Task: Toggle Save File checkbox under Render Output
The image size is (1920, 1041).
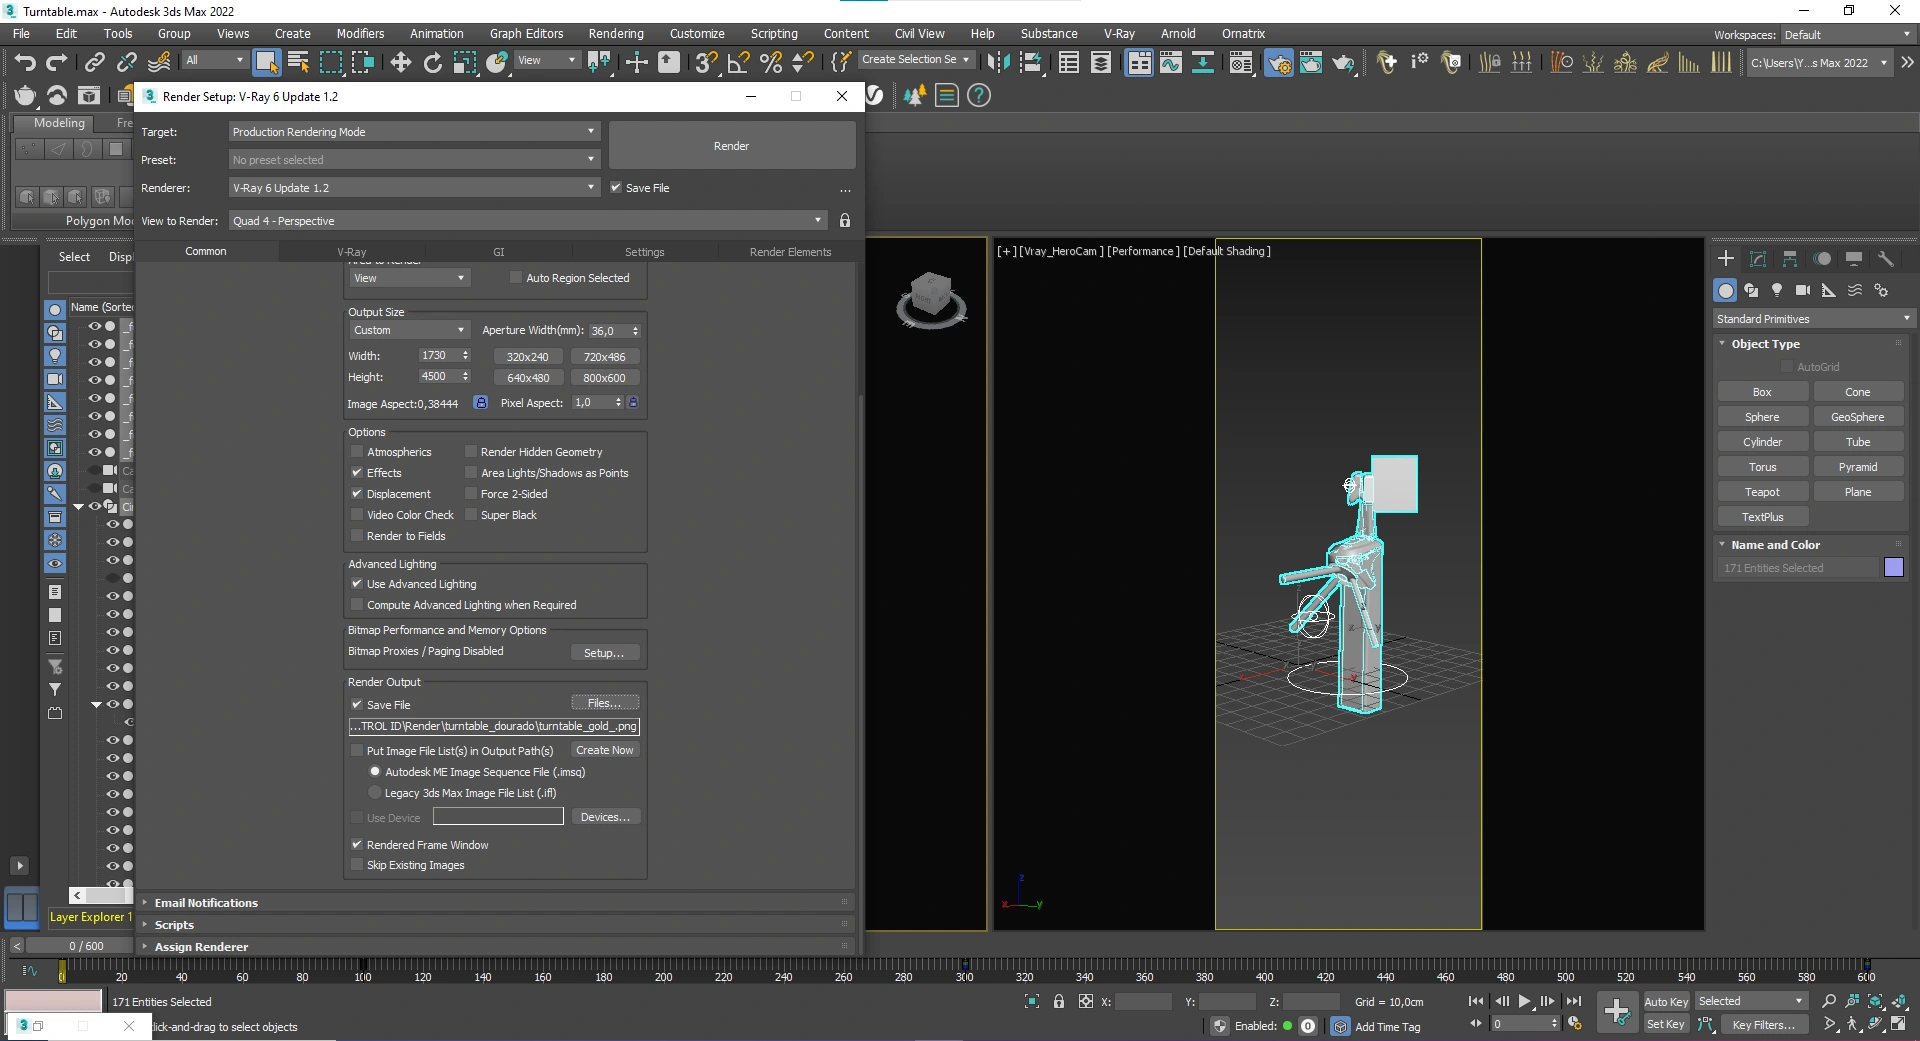Action: coord(357,705)
